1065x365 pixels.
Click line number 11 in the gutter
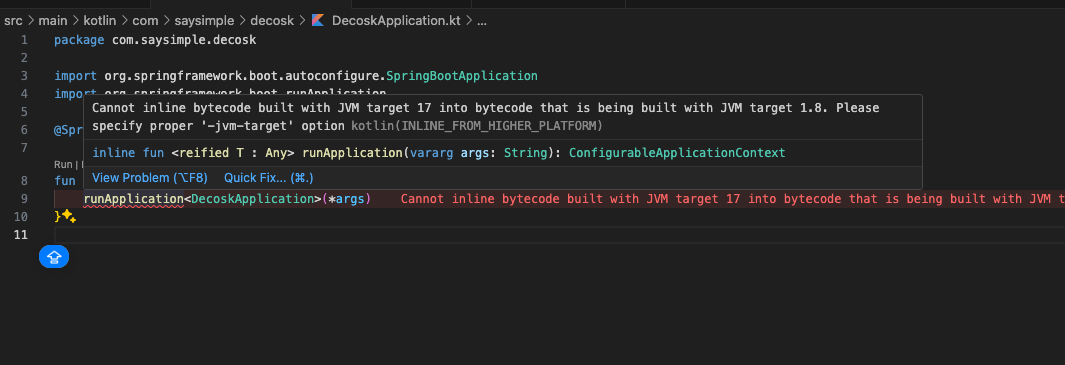[21, 235]
